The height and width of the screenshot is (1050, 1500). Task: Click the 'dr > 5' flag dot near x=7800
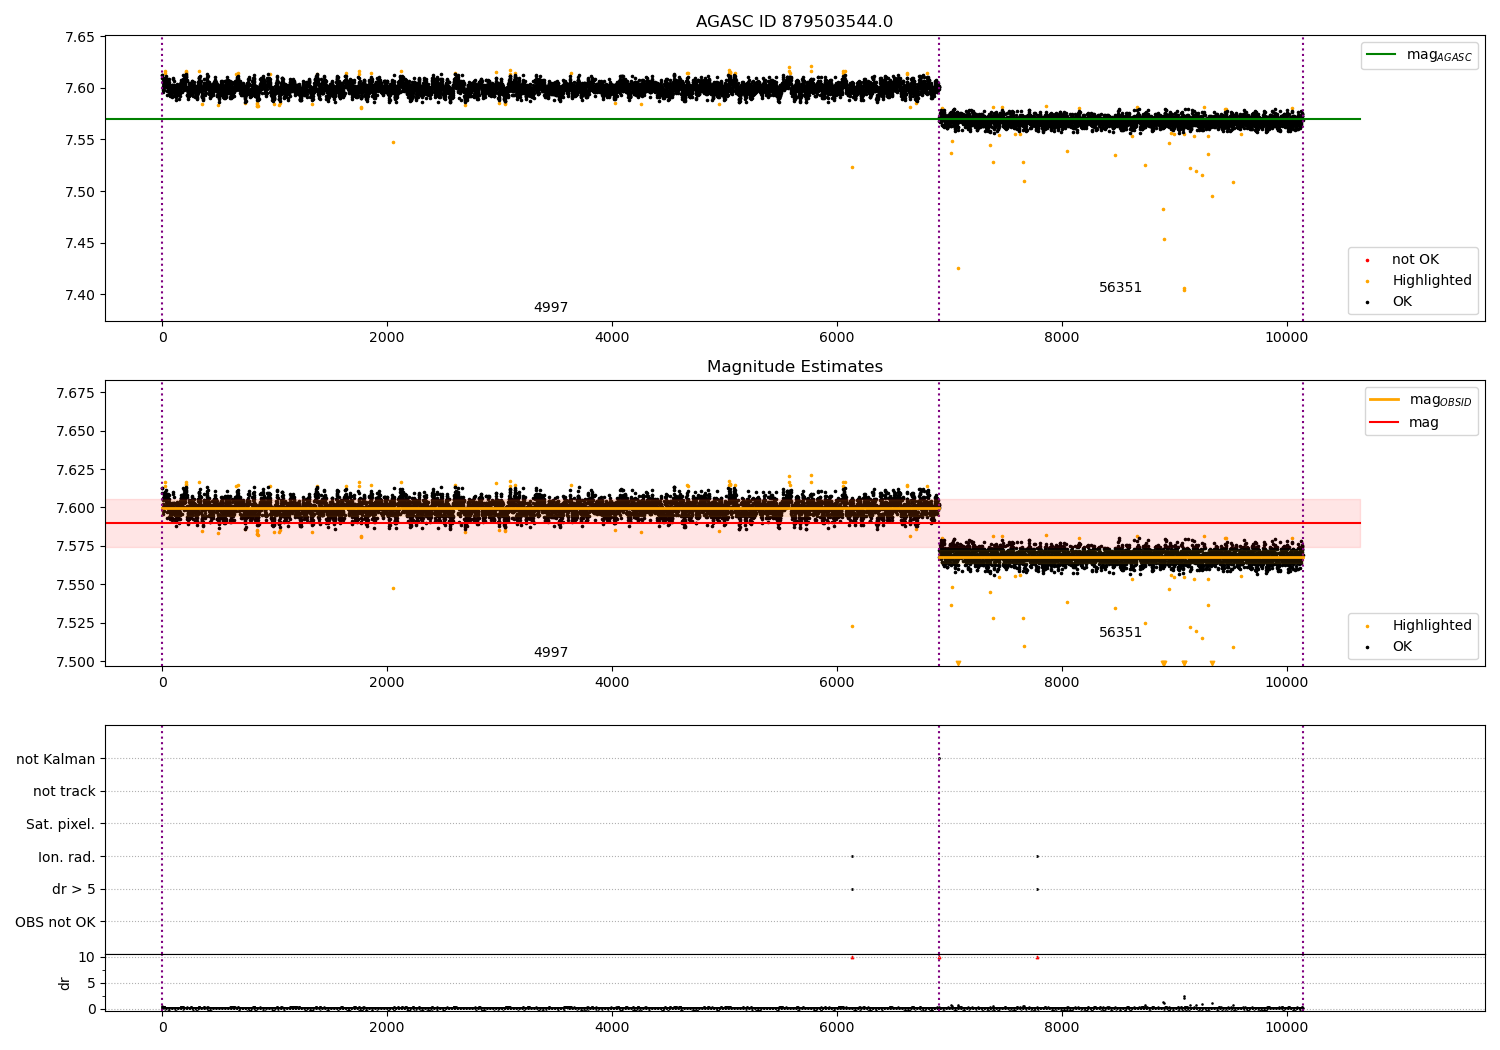tap(1037, 889)
